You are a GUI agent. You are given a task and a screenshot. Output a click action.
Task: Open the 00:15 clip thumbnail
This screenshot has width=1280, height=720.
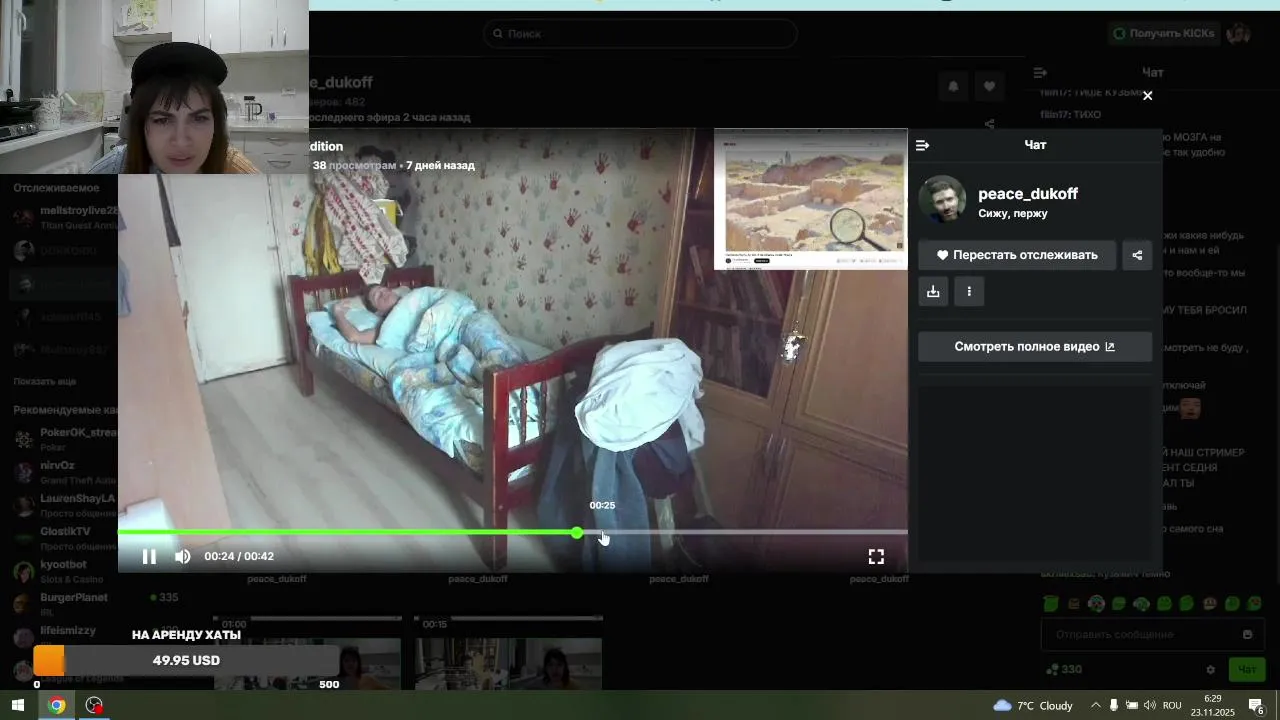point(508,652)
